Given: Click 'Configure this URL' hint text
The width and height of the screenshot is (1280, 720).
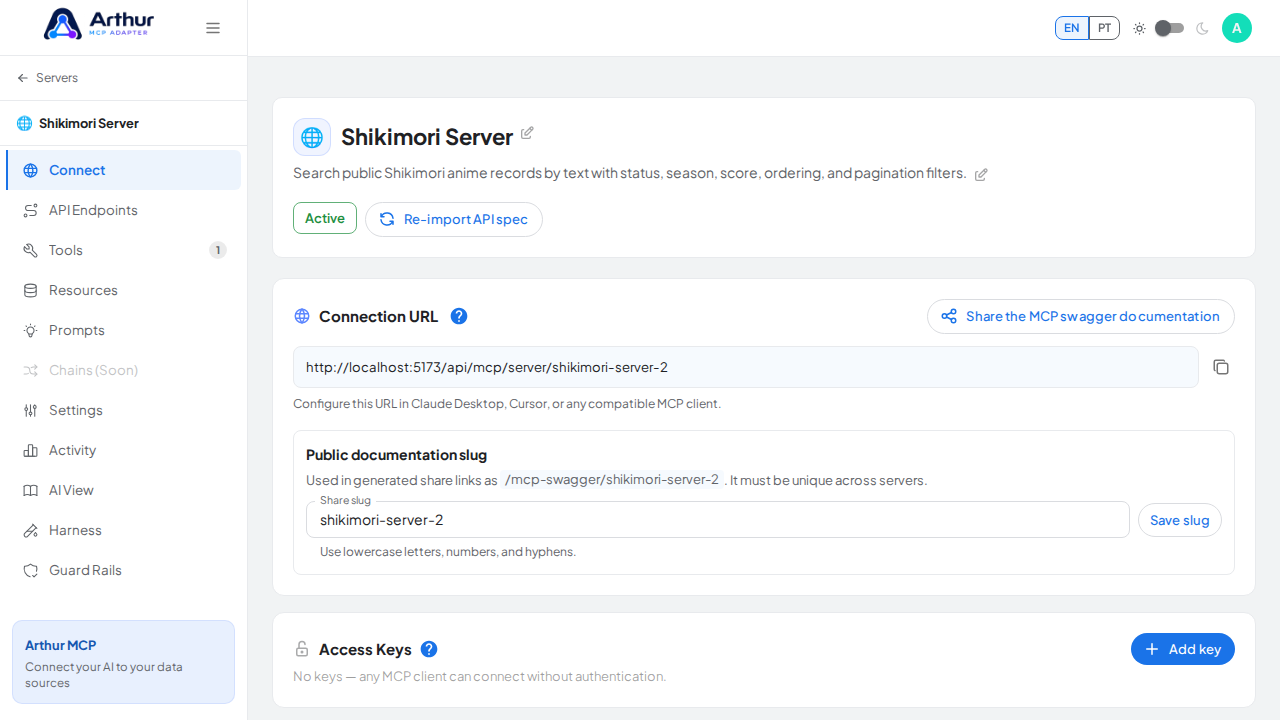Looking at the screenshot, I should pyautogui.click(x=507, y=404).
